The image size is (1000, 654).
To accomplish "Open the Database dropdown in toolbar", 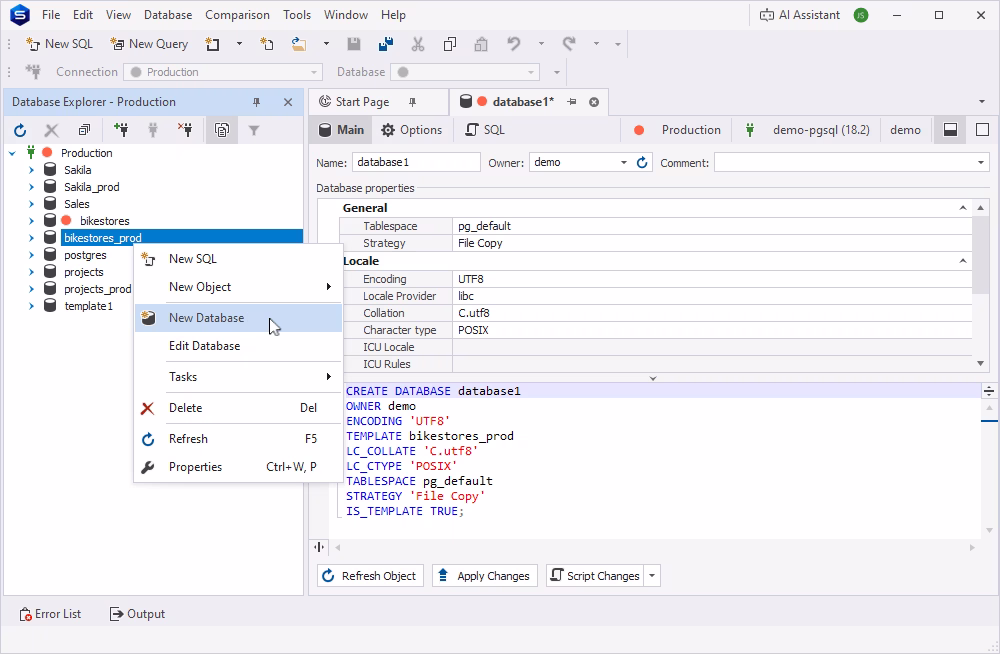I will [531, 72].
